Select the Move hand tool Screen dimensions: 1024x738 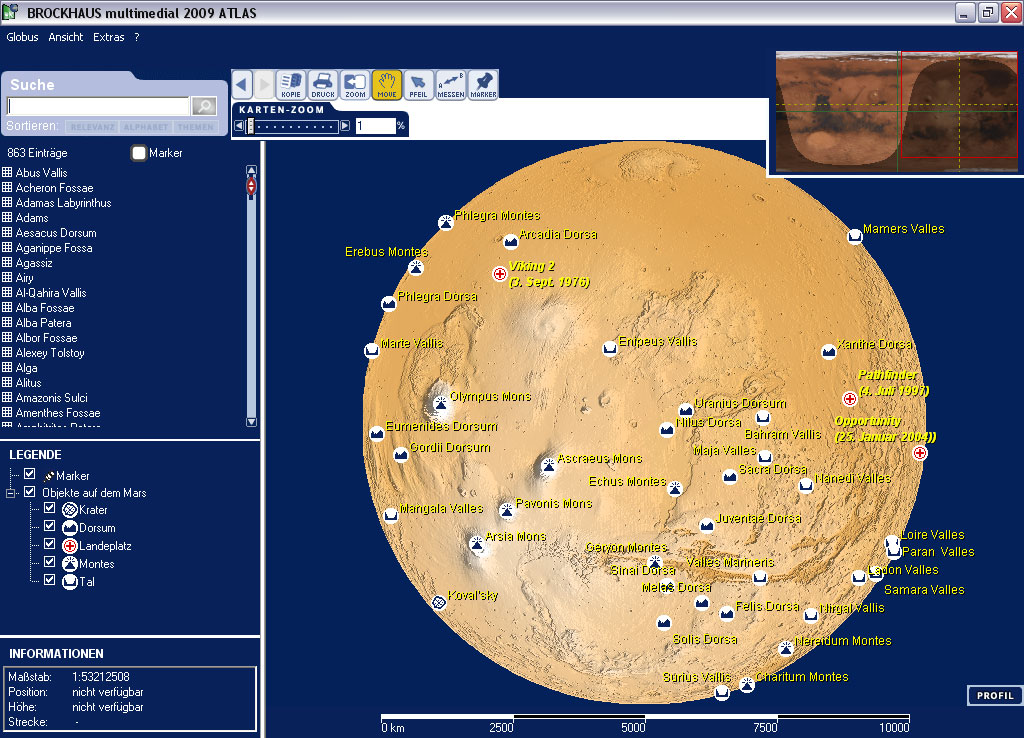click(x=387, y=84)
